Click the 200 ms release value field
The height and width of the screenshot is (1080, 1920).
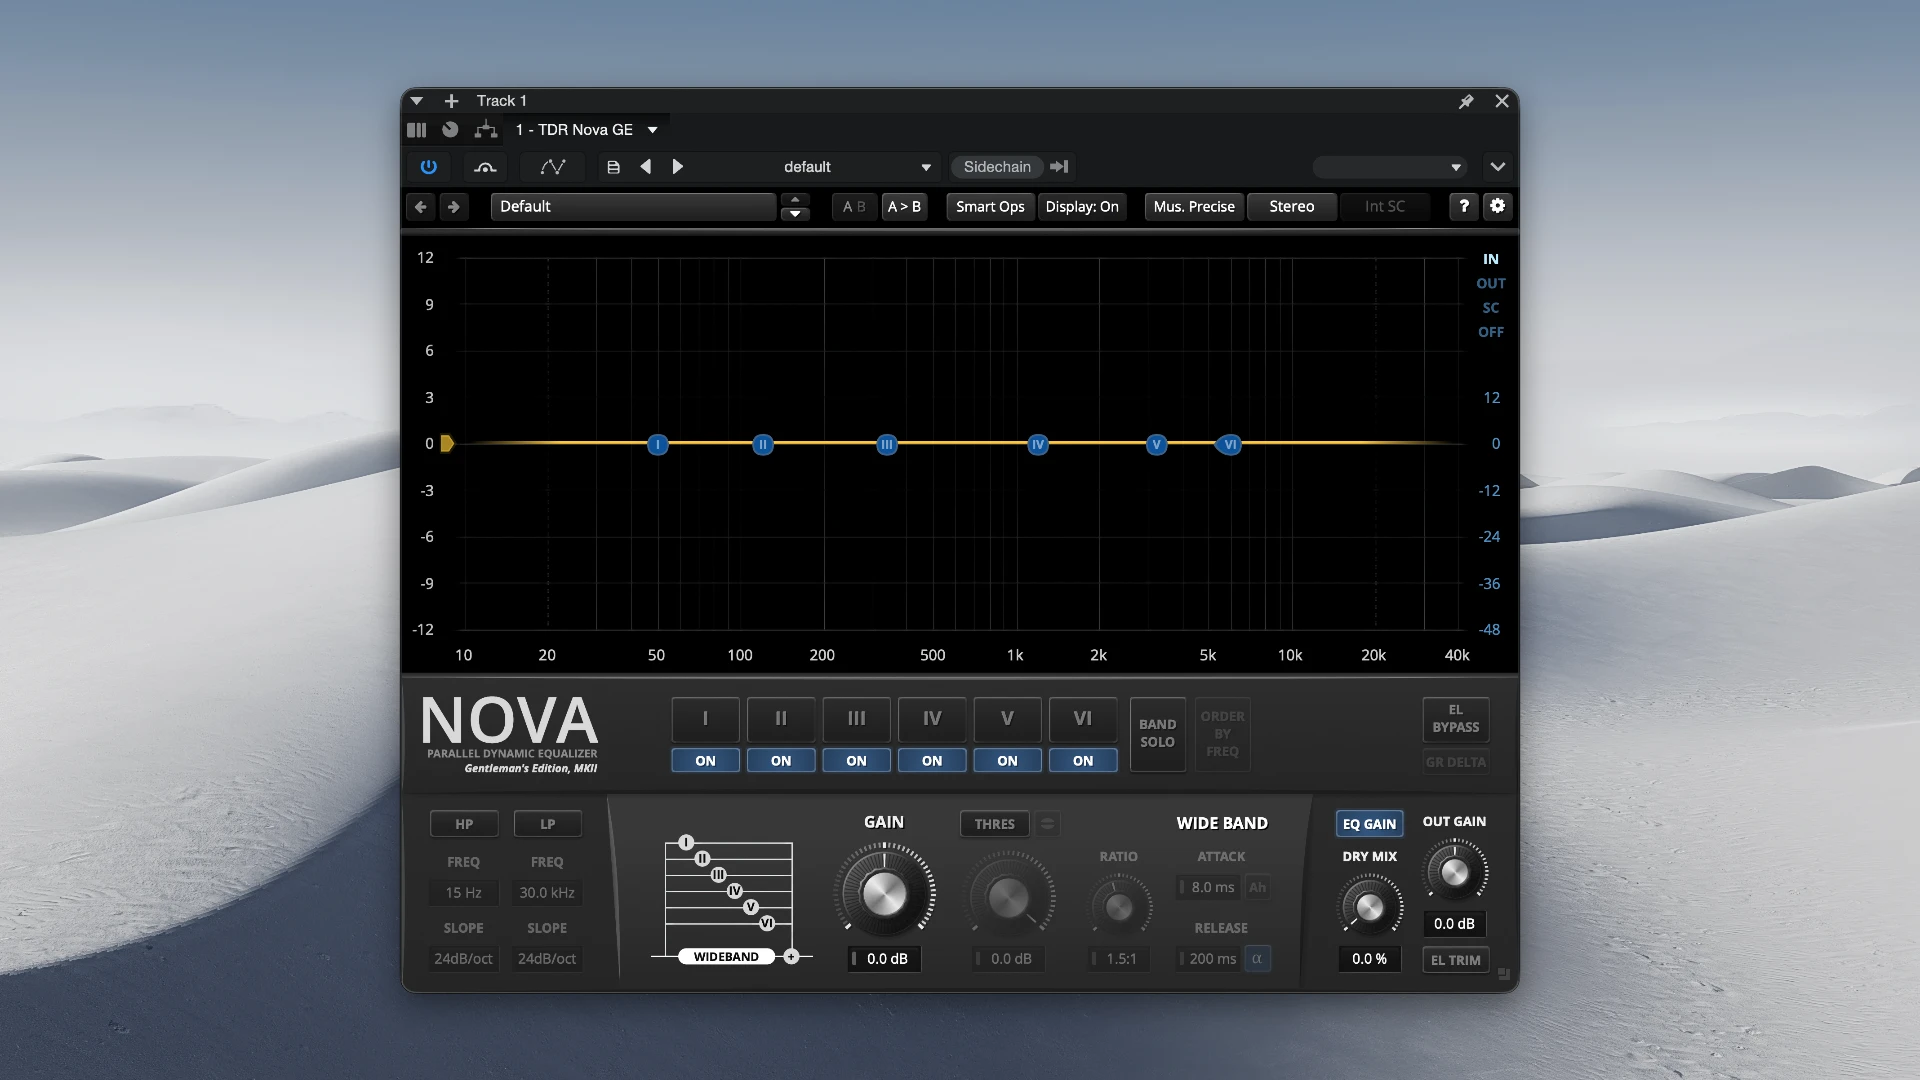[x=1209, y=958]
